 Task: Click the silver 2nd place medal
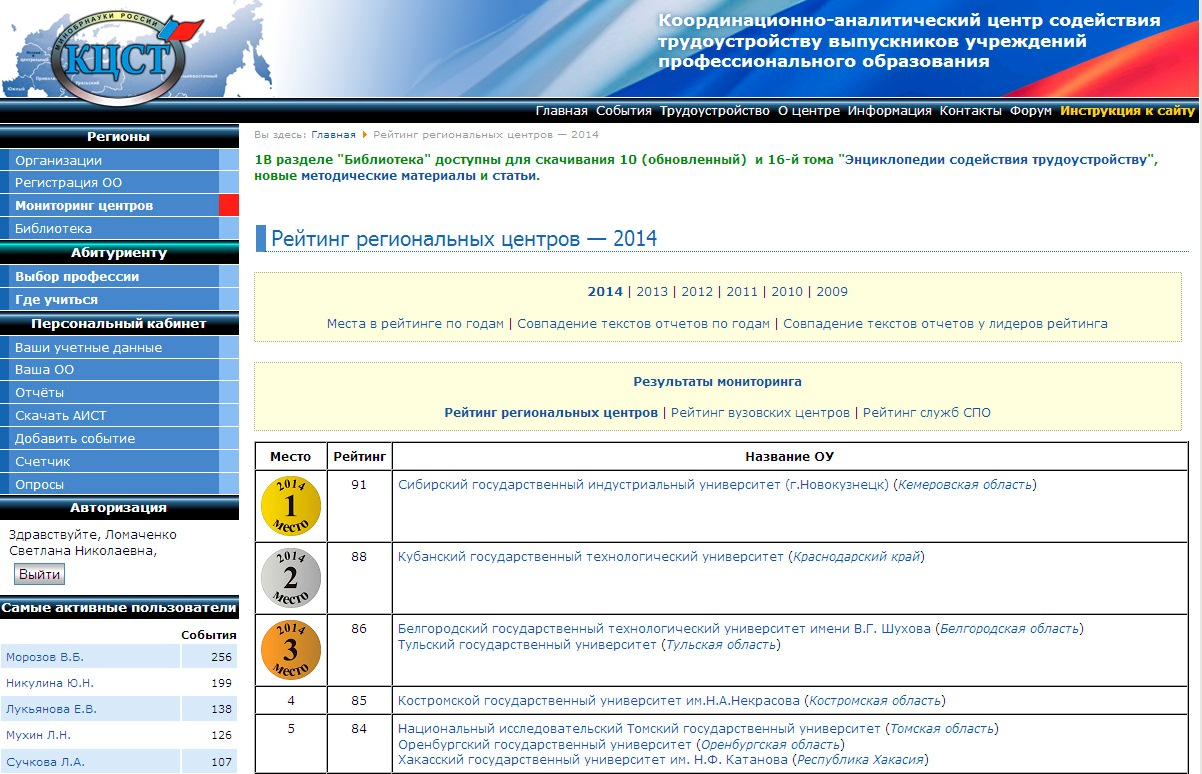291,578
